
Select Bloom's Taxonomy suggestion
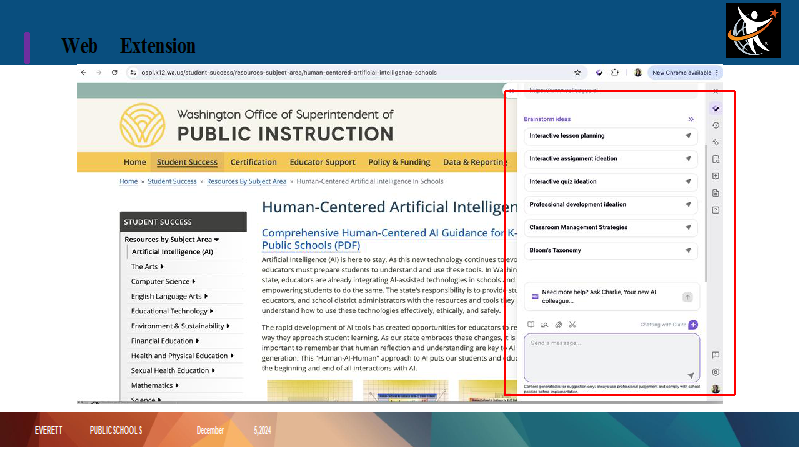[x=611, y=251]
